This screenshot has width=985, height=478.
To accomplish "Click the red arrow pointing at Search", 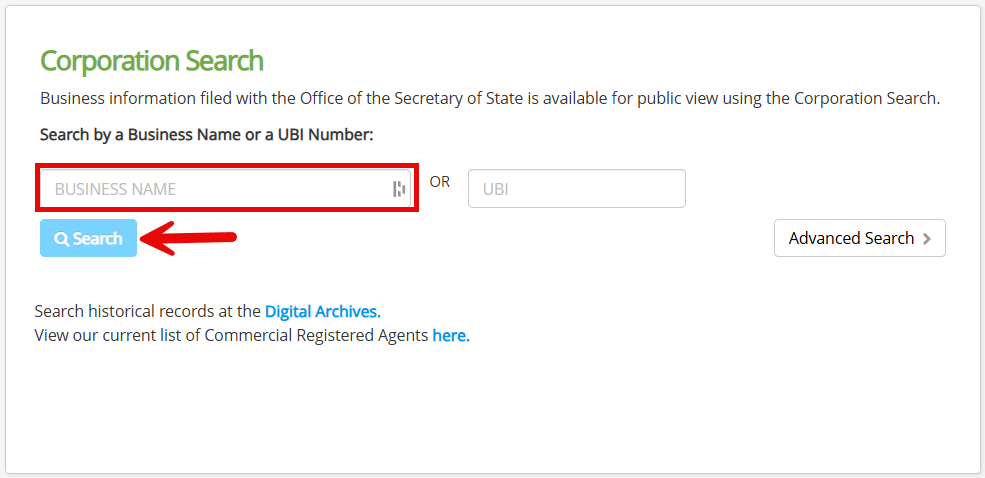I will [188, 239].
